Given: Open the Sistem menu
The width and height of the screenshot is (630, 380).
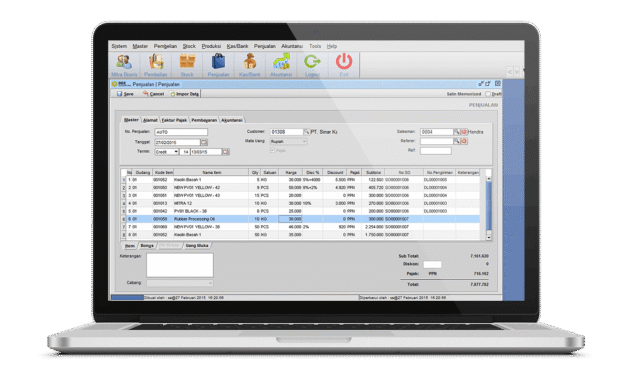Looking at the screenshot, I should (x=119, y=46).
